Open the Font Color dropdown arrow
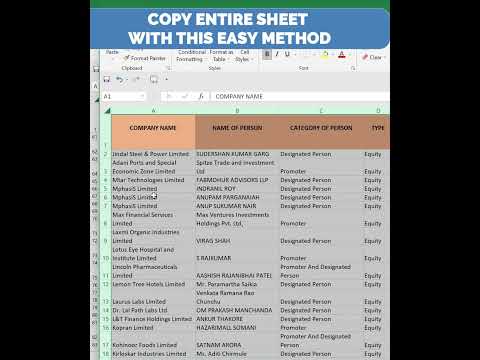Viewport: 480px width, 360px height. [350, 55]
